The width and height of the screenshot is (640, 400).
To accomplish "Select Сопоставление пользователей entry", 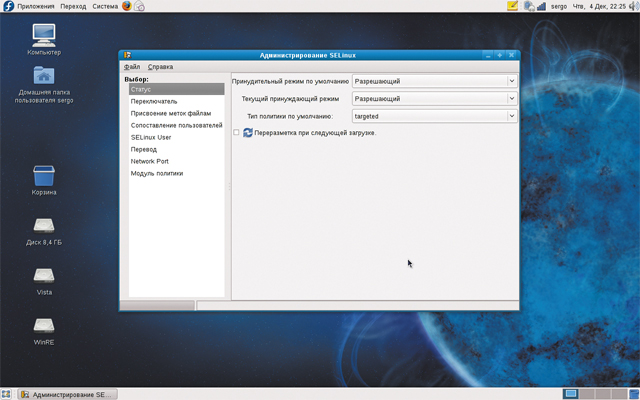I will tap(176, 125).
